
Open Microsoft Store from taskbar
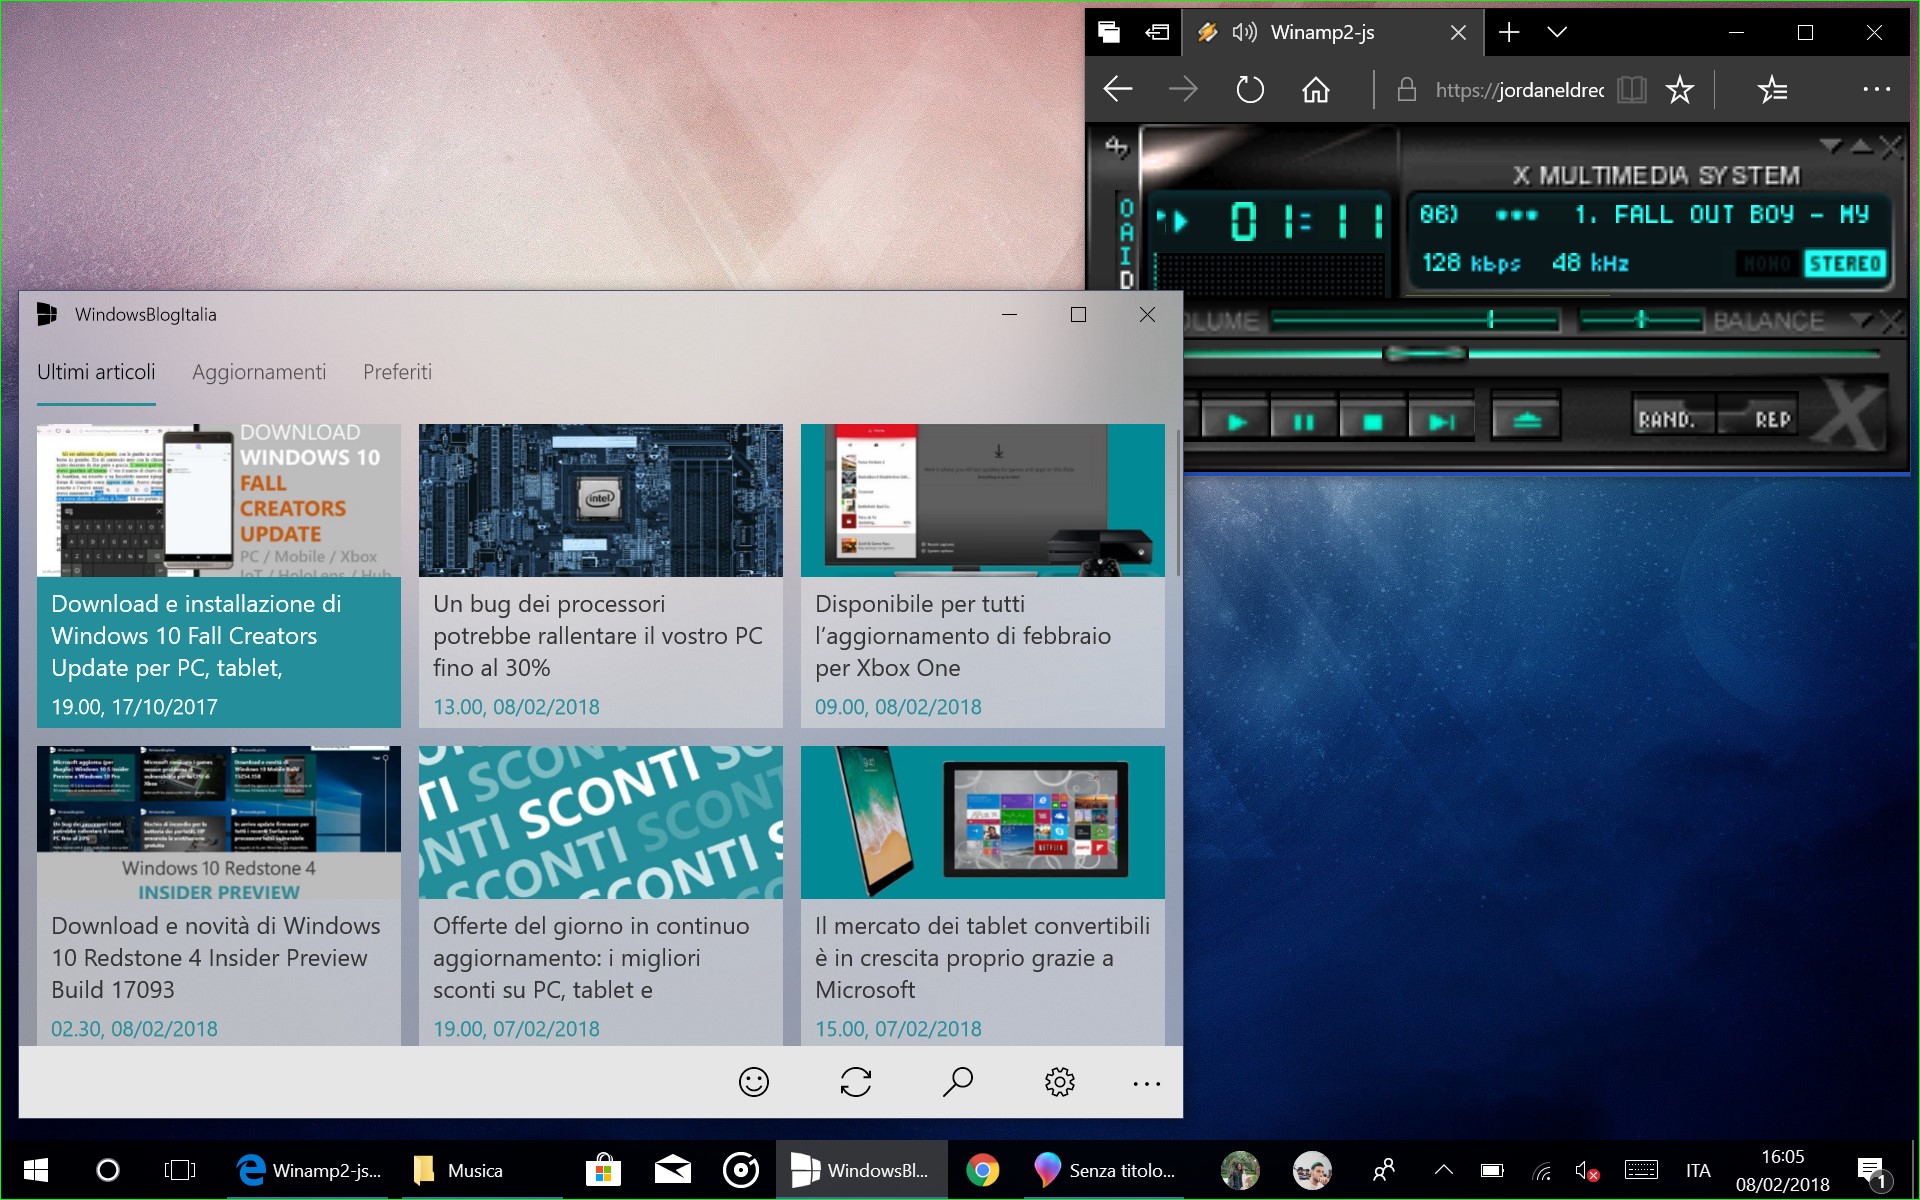coord(604,1170)
